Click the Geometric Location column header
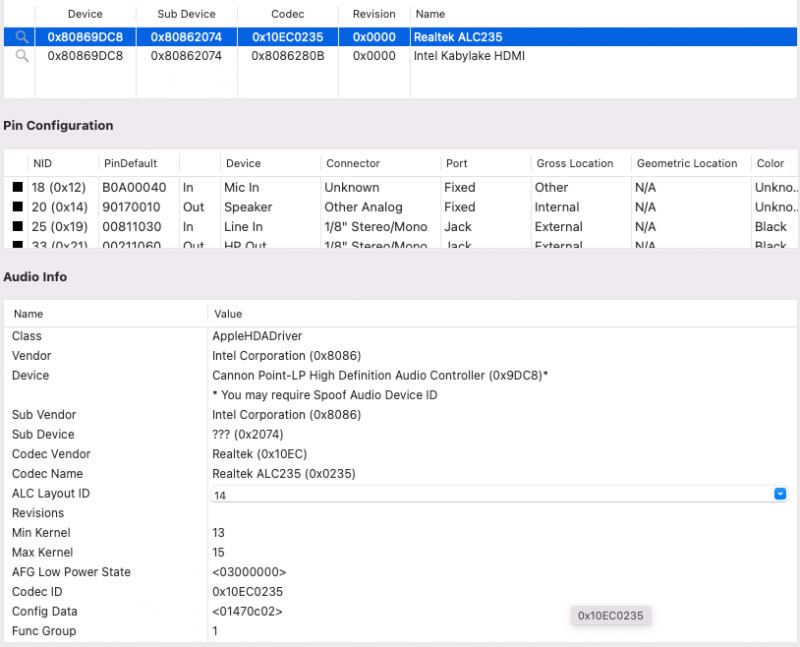 (x=686, y=163)
